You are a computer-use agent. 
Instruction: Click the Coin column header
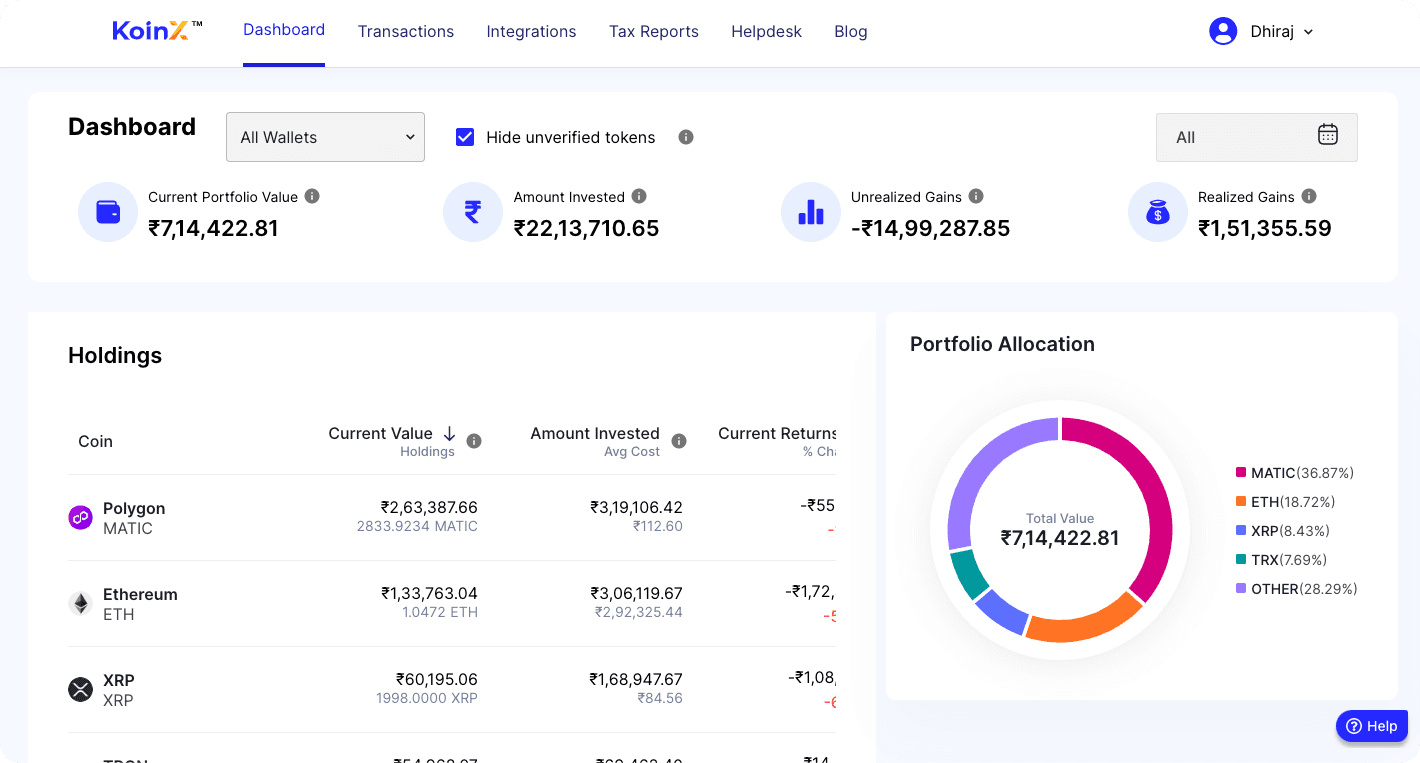click(x=95, y=441)
